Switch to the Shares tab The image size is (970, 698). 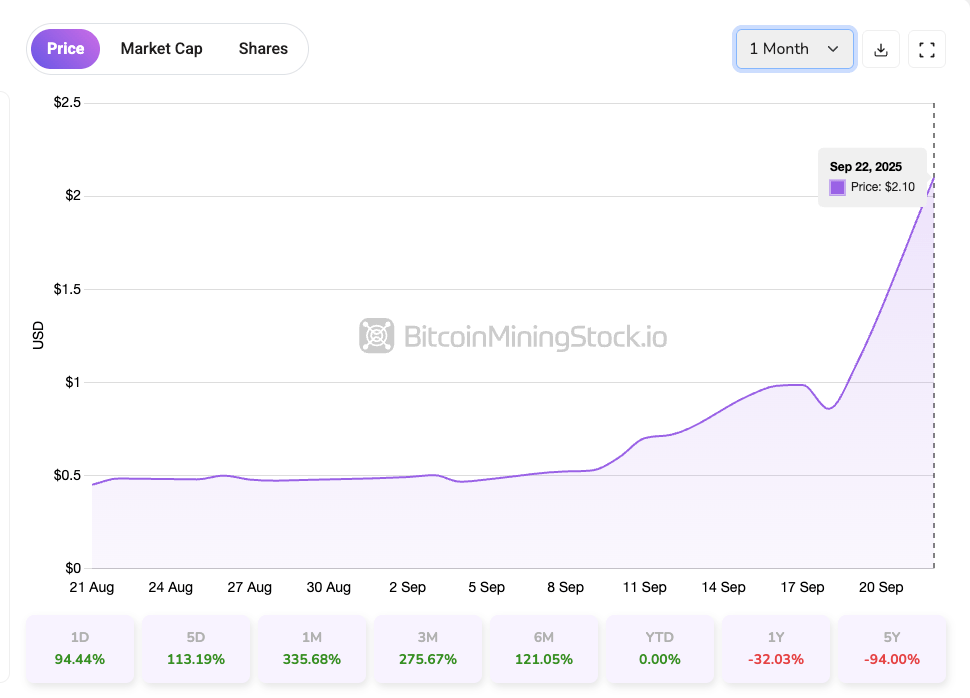point(263,49)
